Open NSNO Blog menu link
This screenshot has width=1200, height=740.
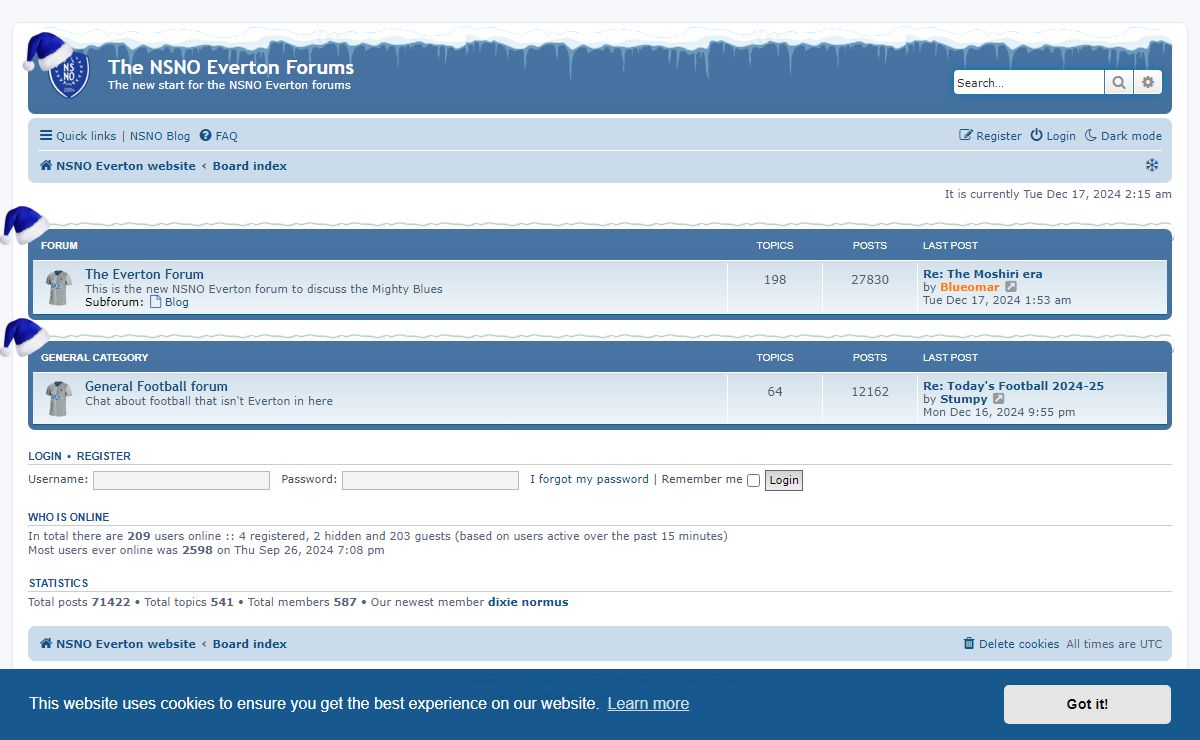(160, 136)
